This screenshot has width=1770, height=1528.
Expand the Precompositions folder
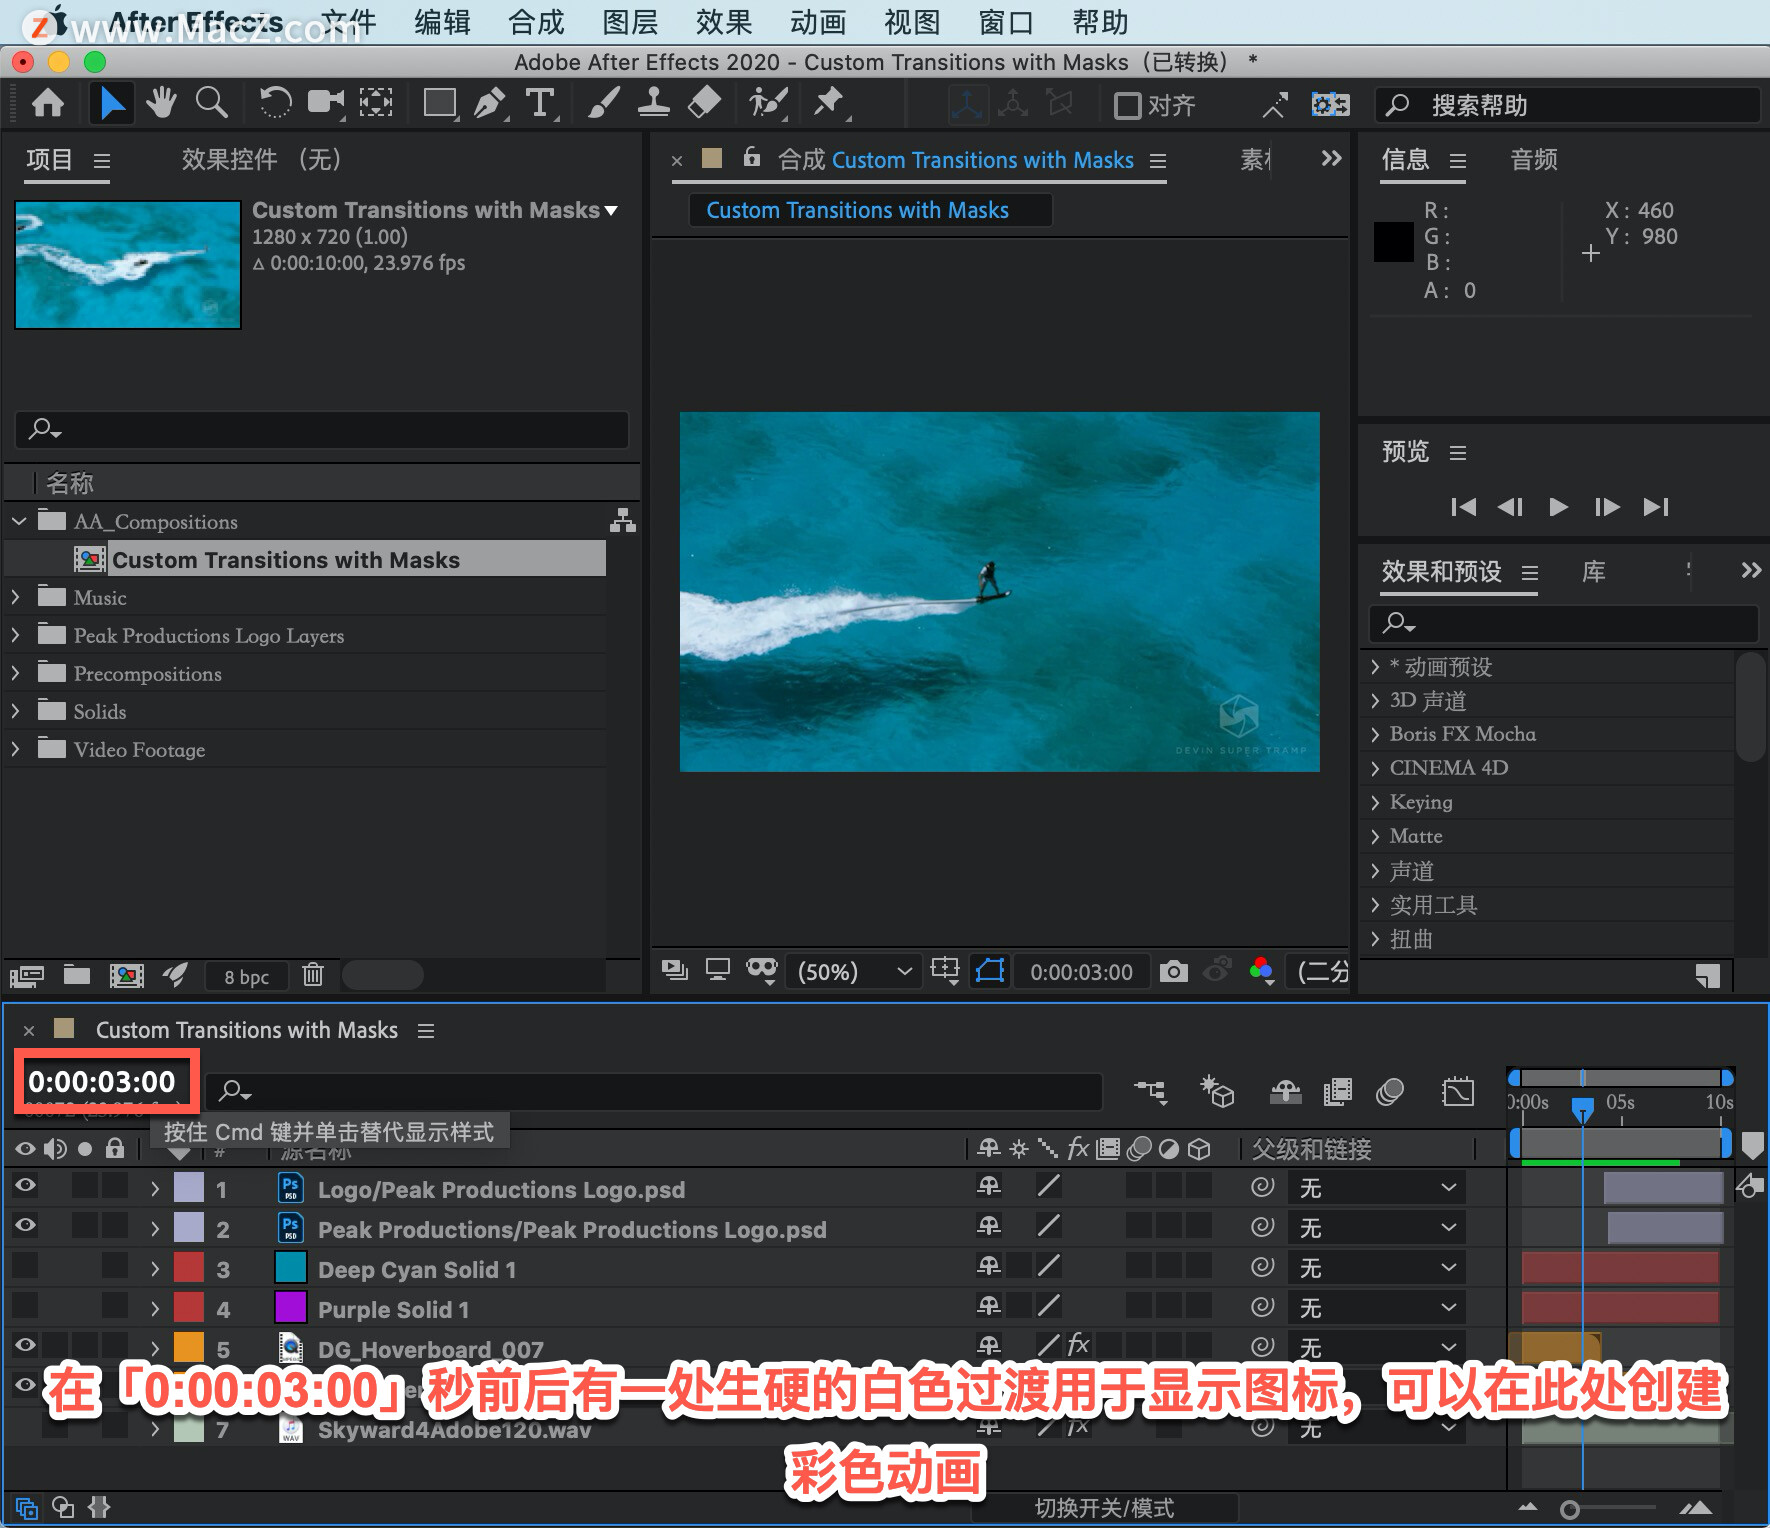click(16, 673)
